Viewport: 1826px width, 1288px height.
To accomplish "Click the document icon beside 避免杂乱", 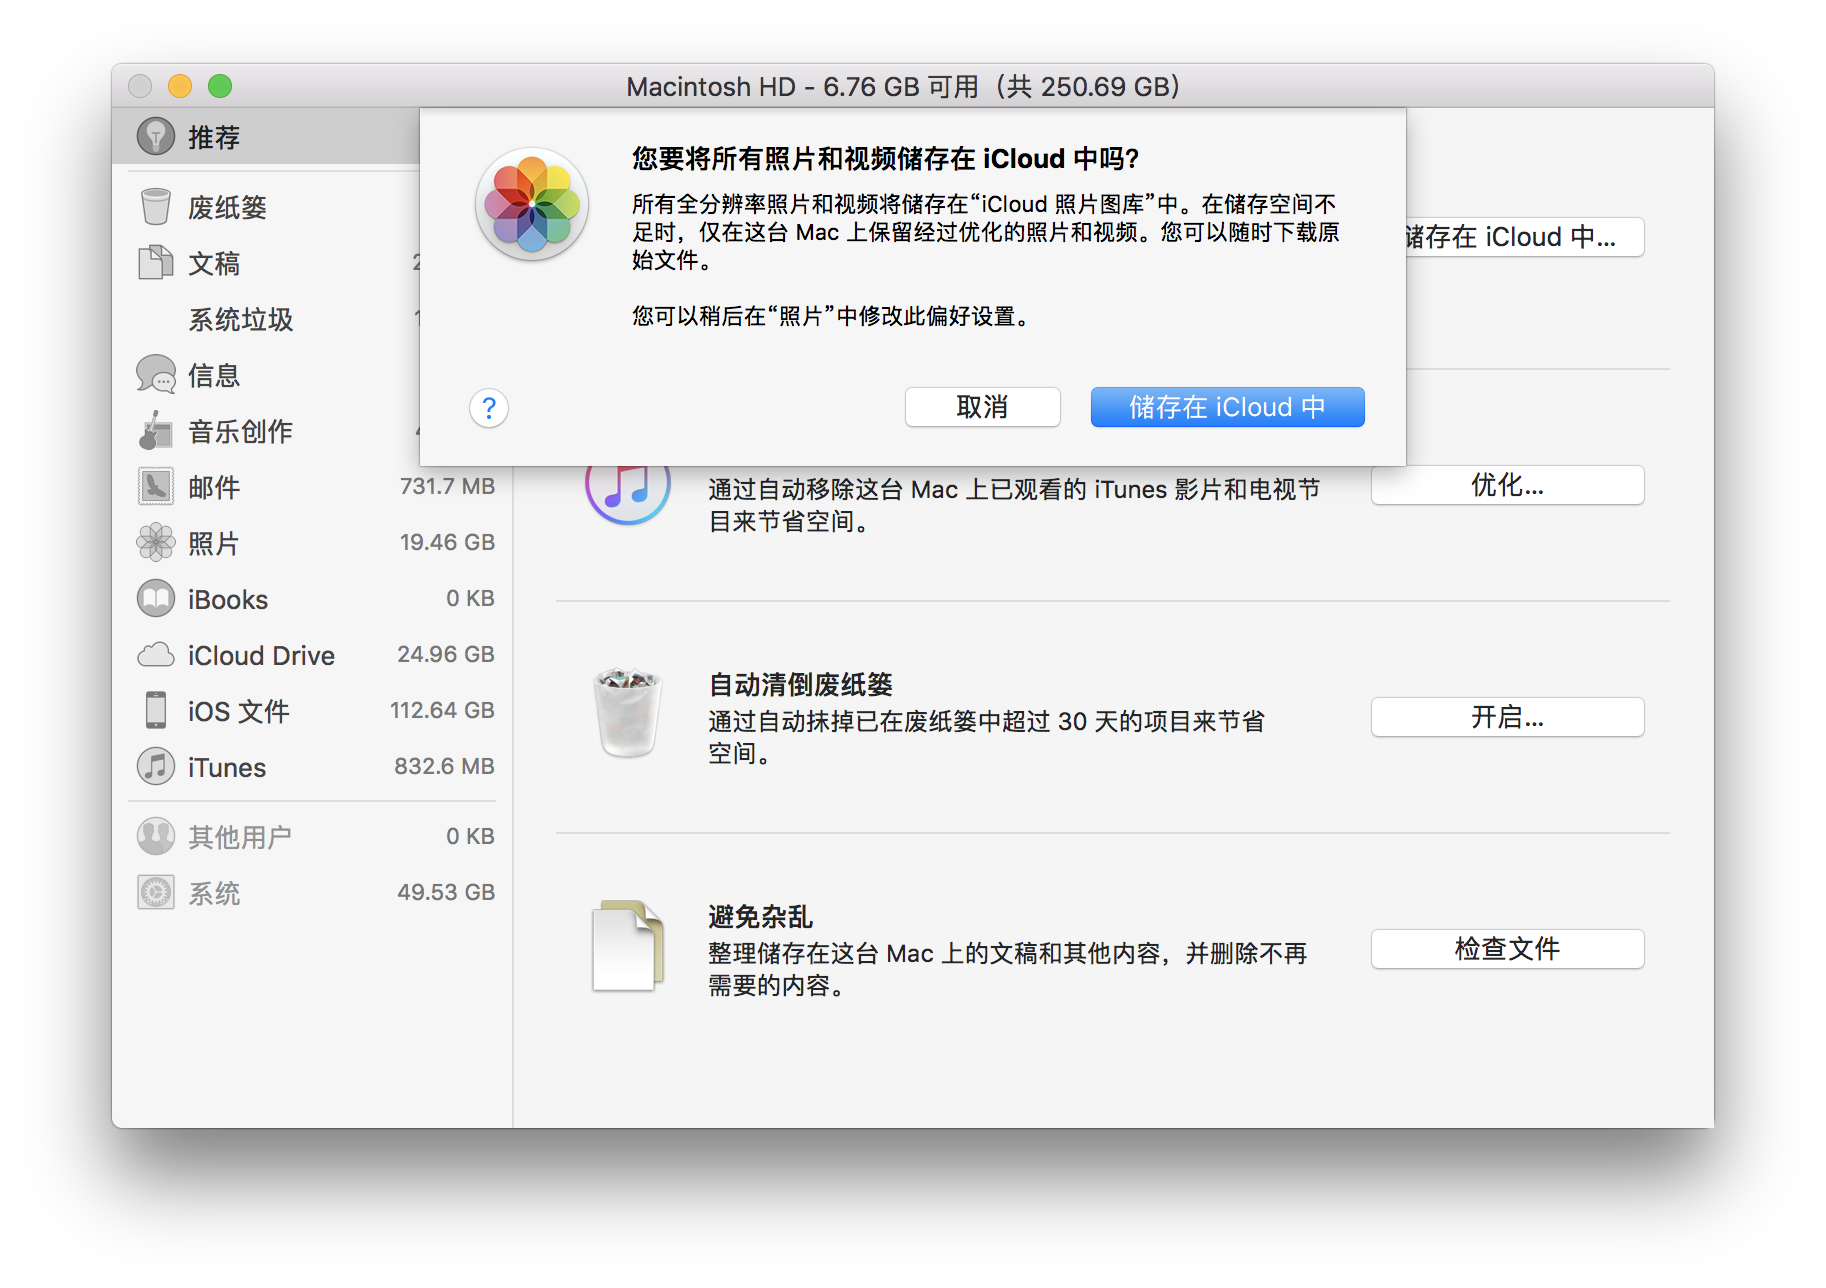I will coord(628,945).
